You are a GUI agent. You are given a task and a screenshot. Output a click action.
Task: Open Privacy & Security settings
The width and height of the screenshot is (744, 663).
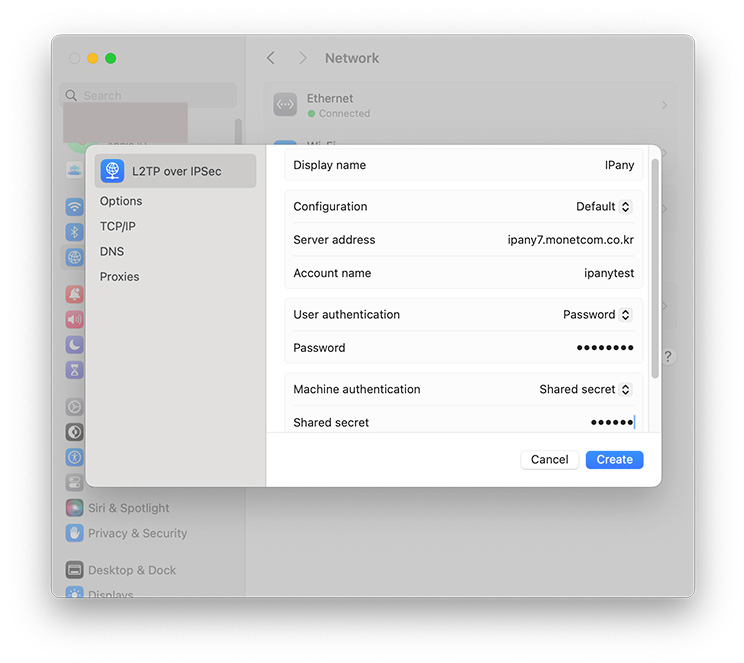[x=127, y=533]
